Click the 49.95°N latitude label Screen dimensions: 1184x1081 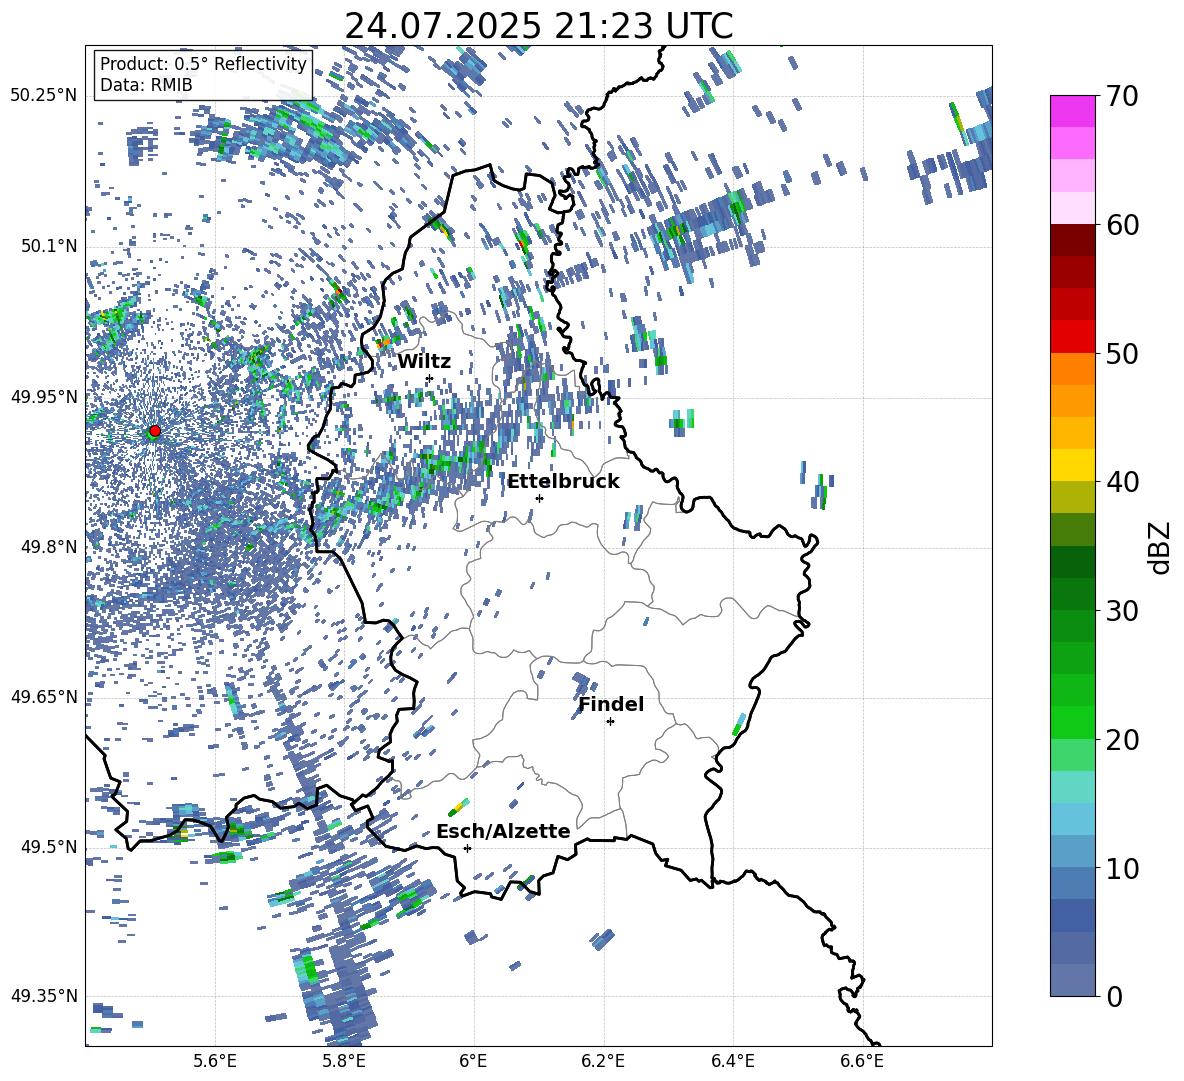pos(44,396)
